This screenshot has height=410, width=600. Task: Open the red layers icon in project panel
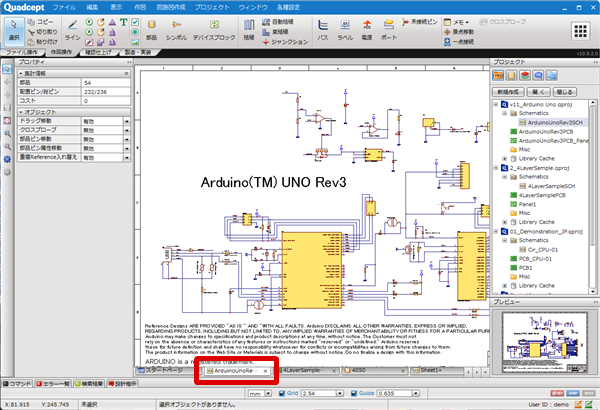525,75
